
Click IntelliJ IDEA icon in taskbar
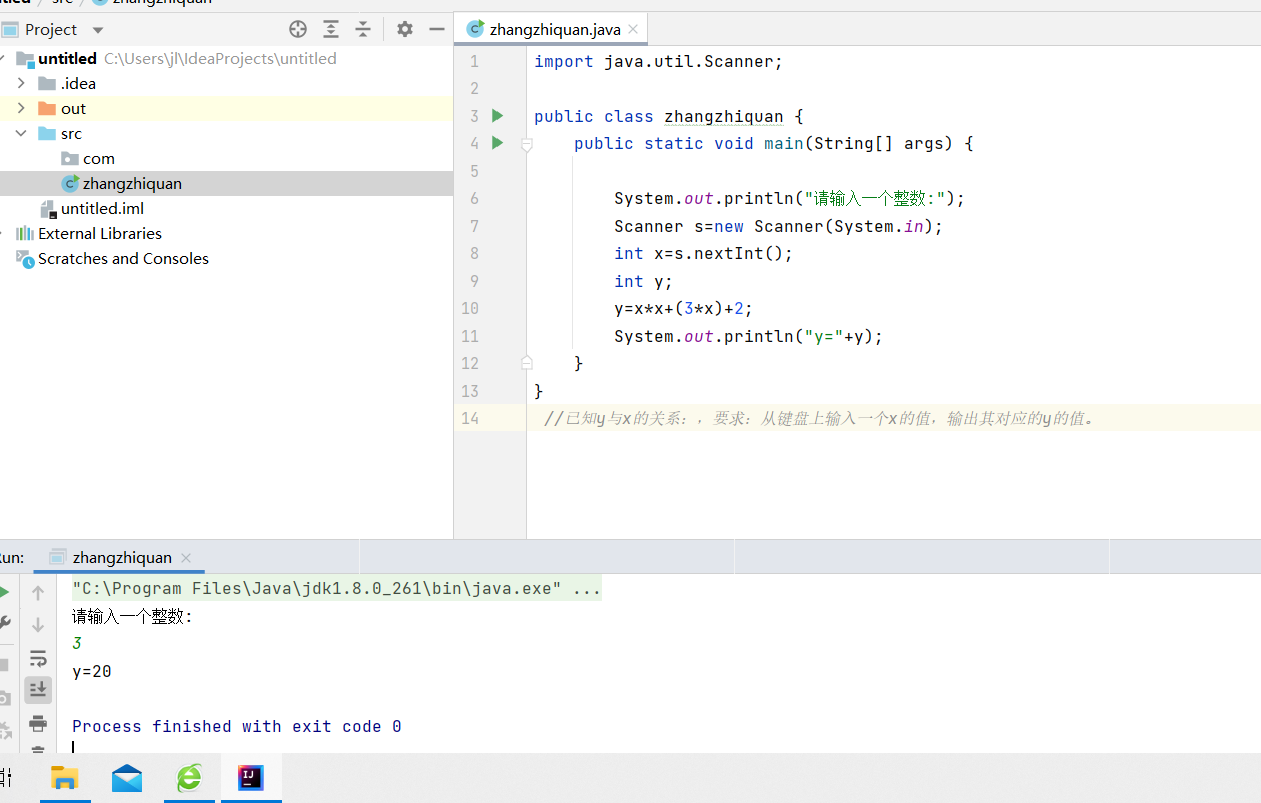(251, 777)
